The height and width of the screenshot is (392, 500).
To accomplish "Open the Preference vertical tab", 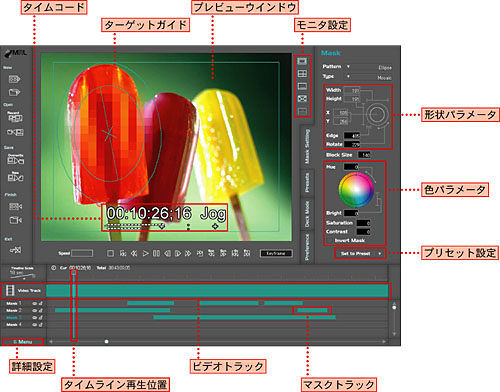I will coord(307,247).
